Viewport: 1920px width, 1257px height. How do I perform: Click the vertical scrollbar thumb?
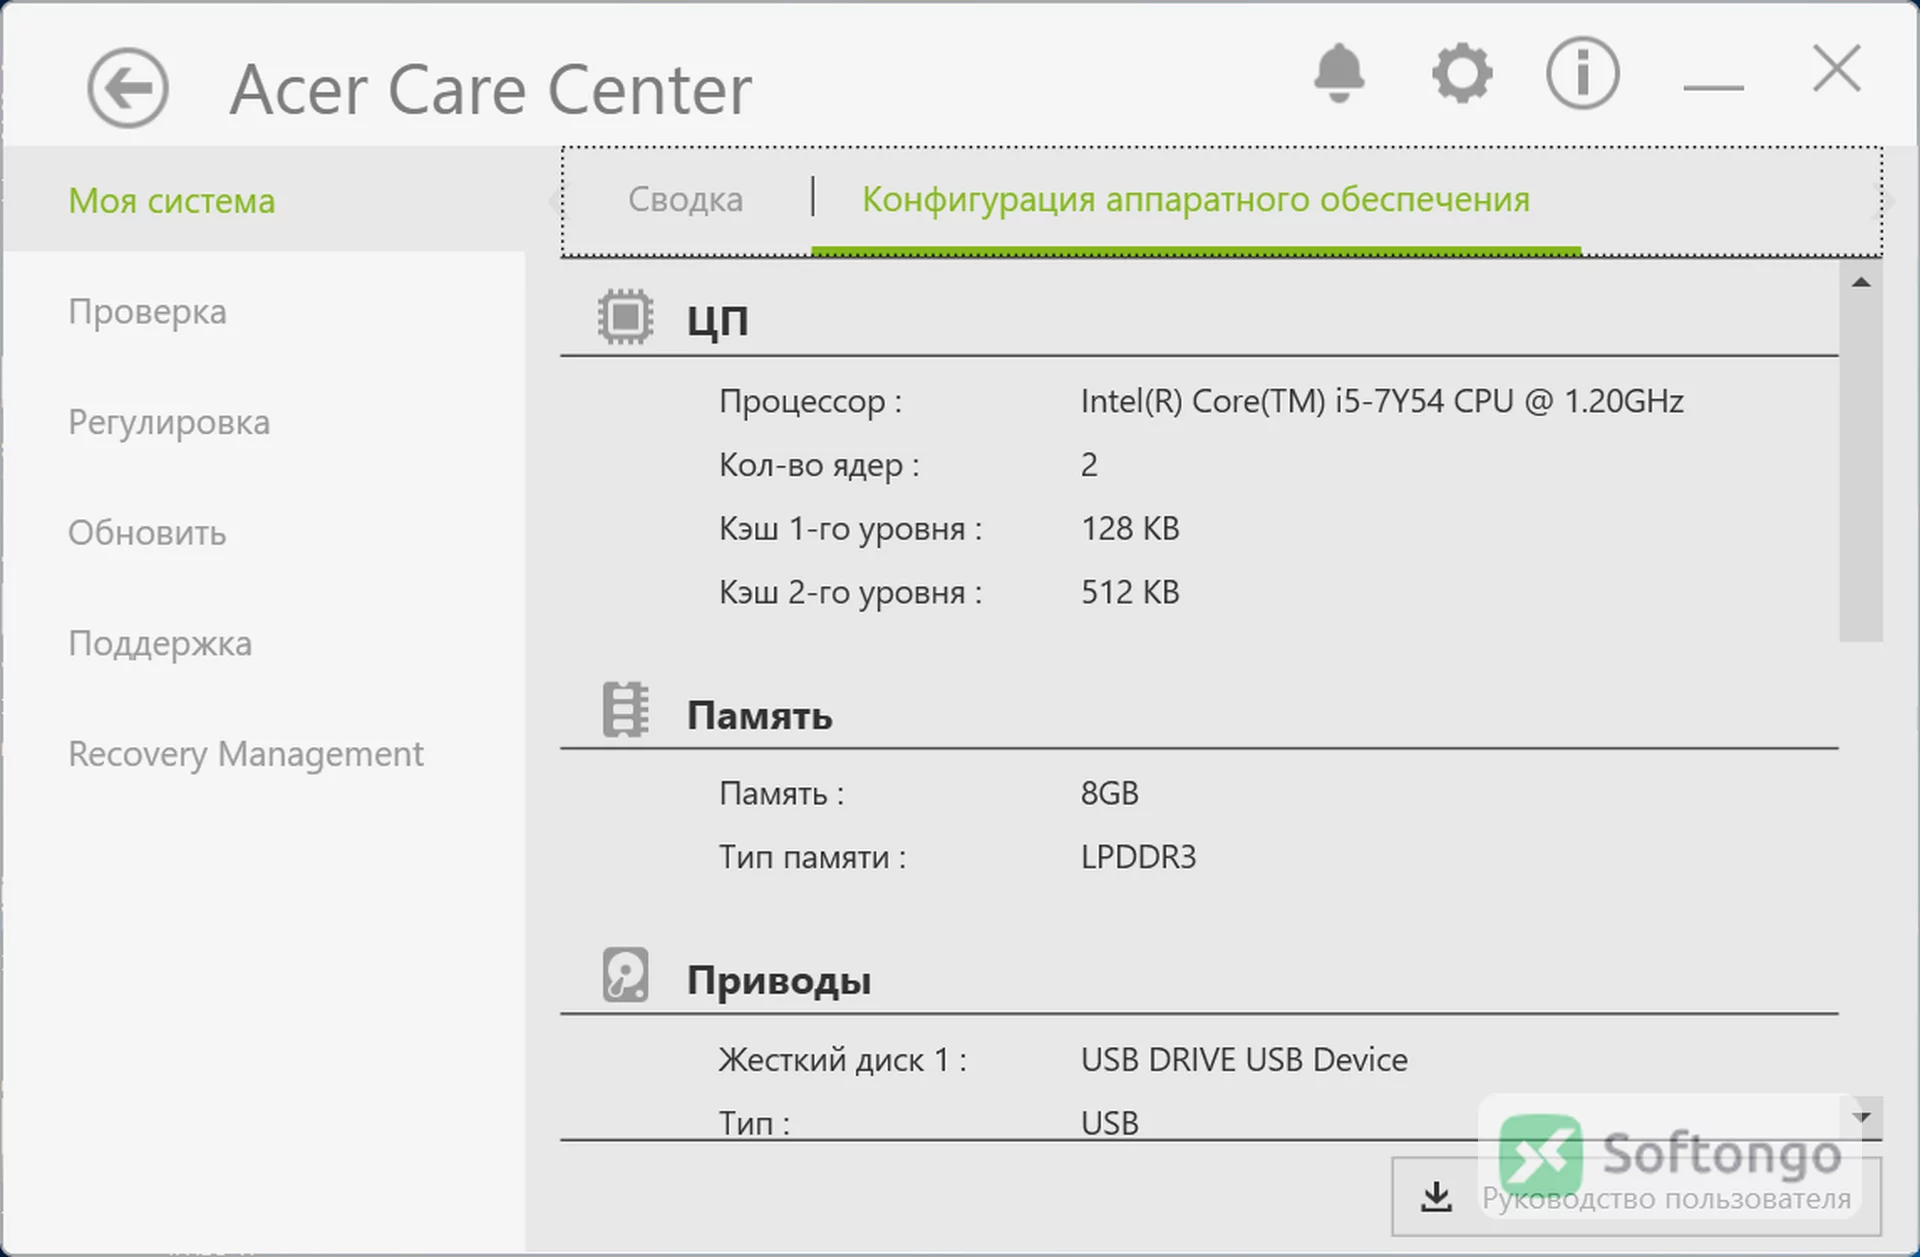point(1861,470)
